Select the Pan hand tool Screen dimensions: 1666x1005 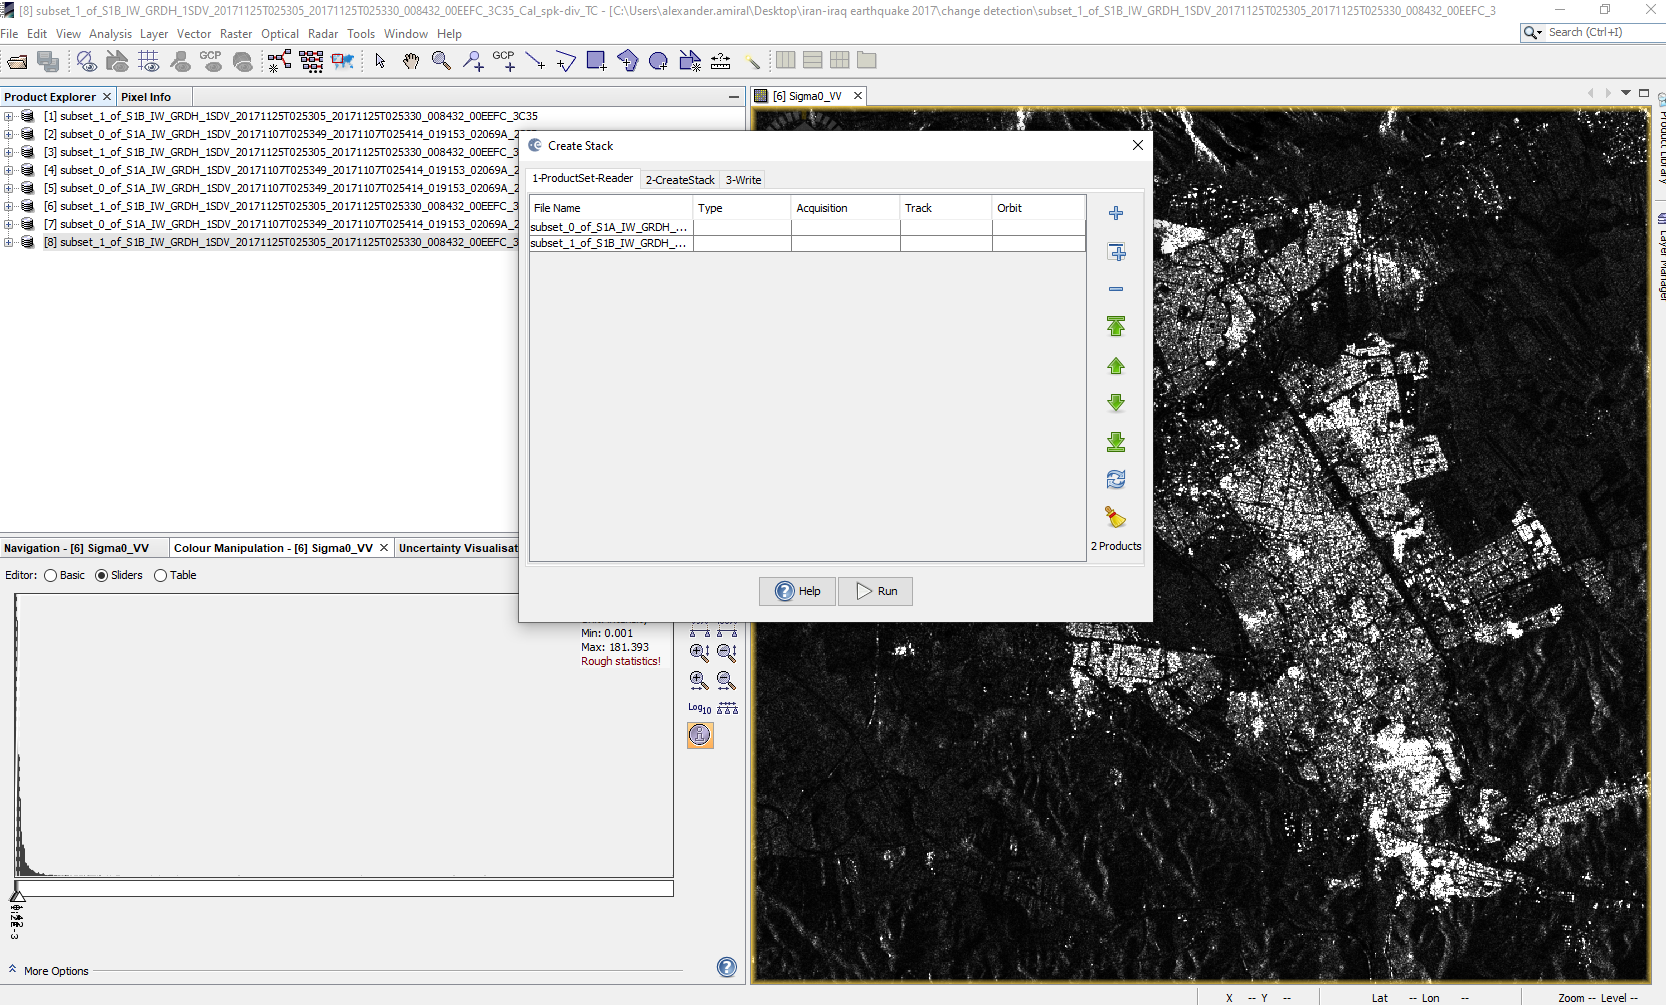(x=410, y=62)
